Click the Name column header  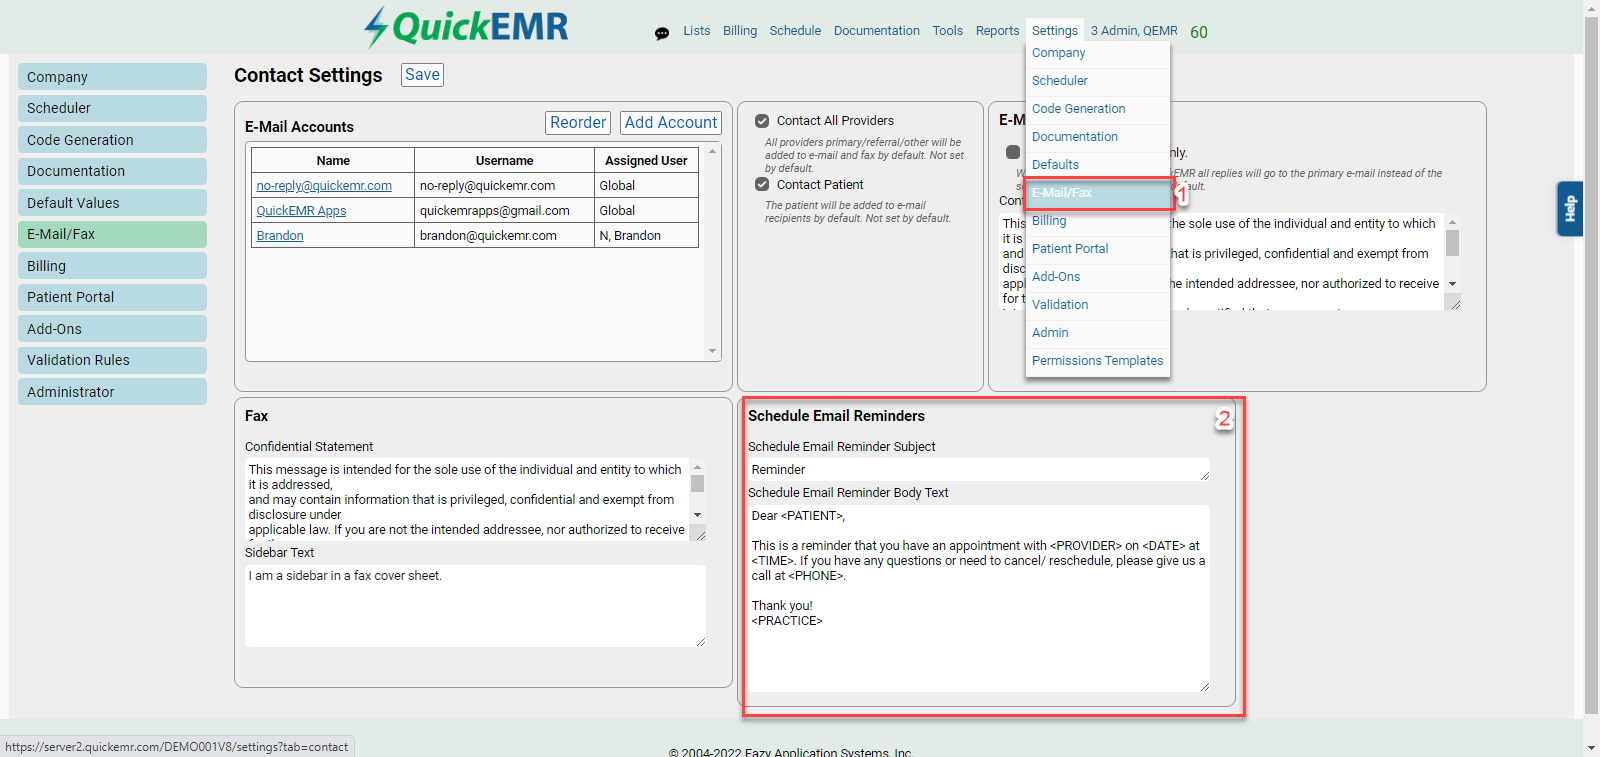point(333,160)
